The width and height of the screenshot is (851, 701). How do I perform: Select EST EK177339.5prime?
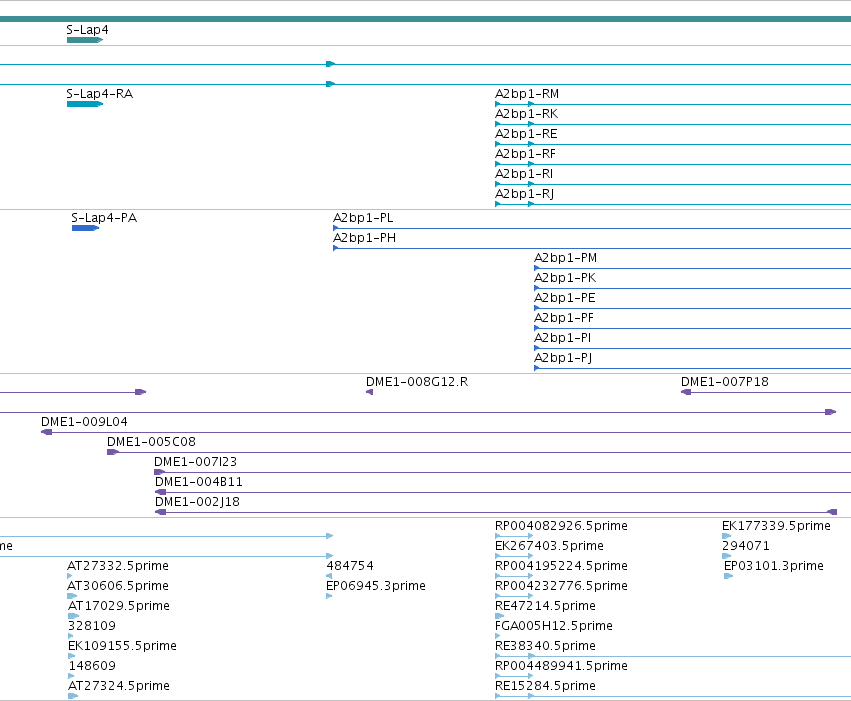point(777,526)
